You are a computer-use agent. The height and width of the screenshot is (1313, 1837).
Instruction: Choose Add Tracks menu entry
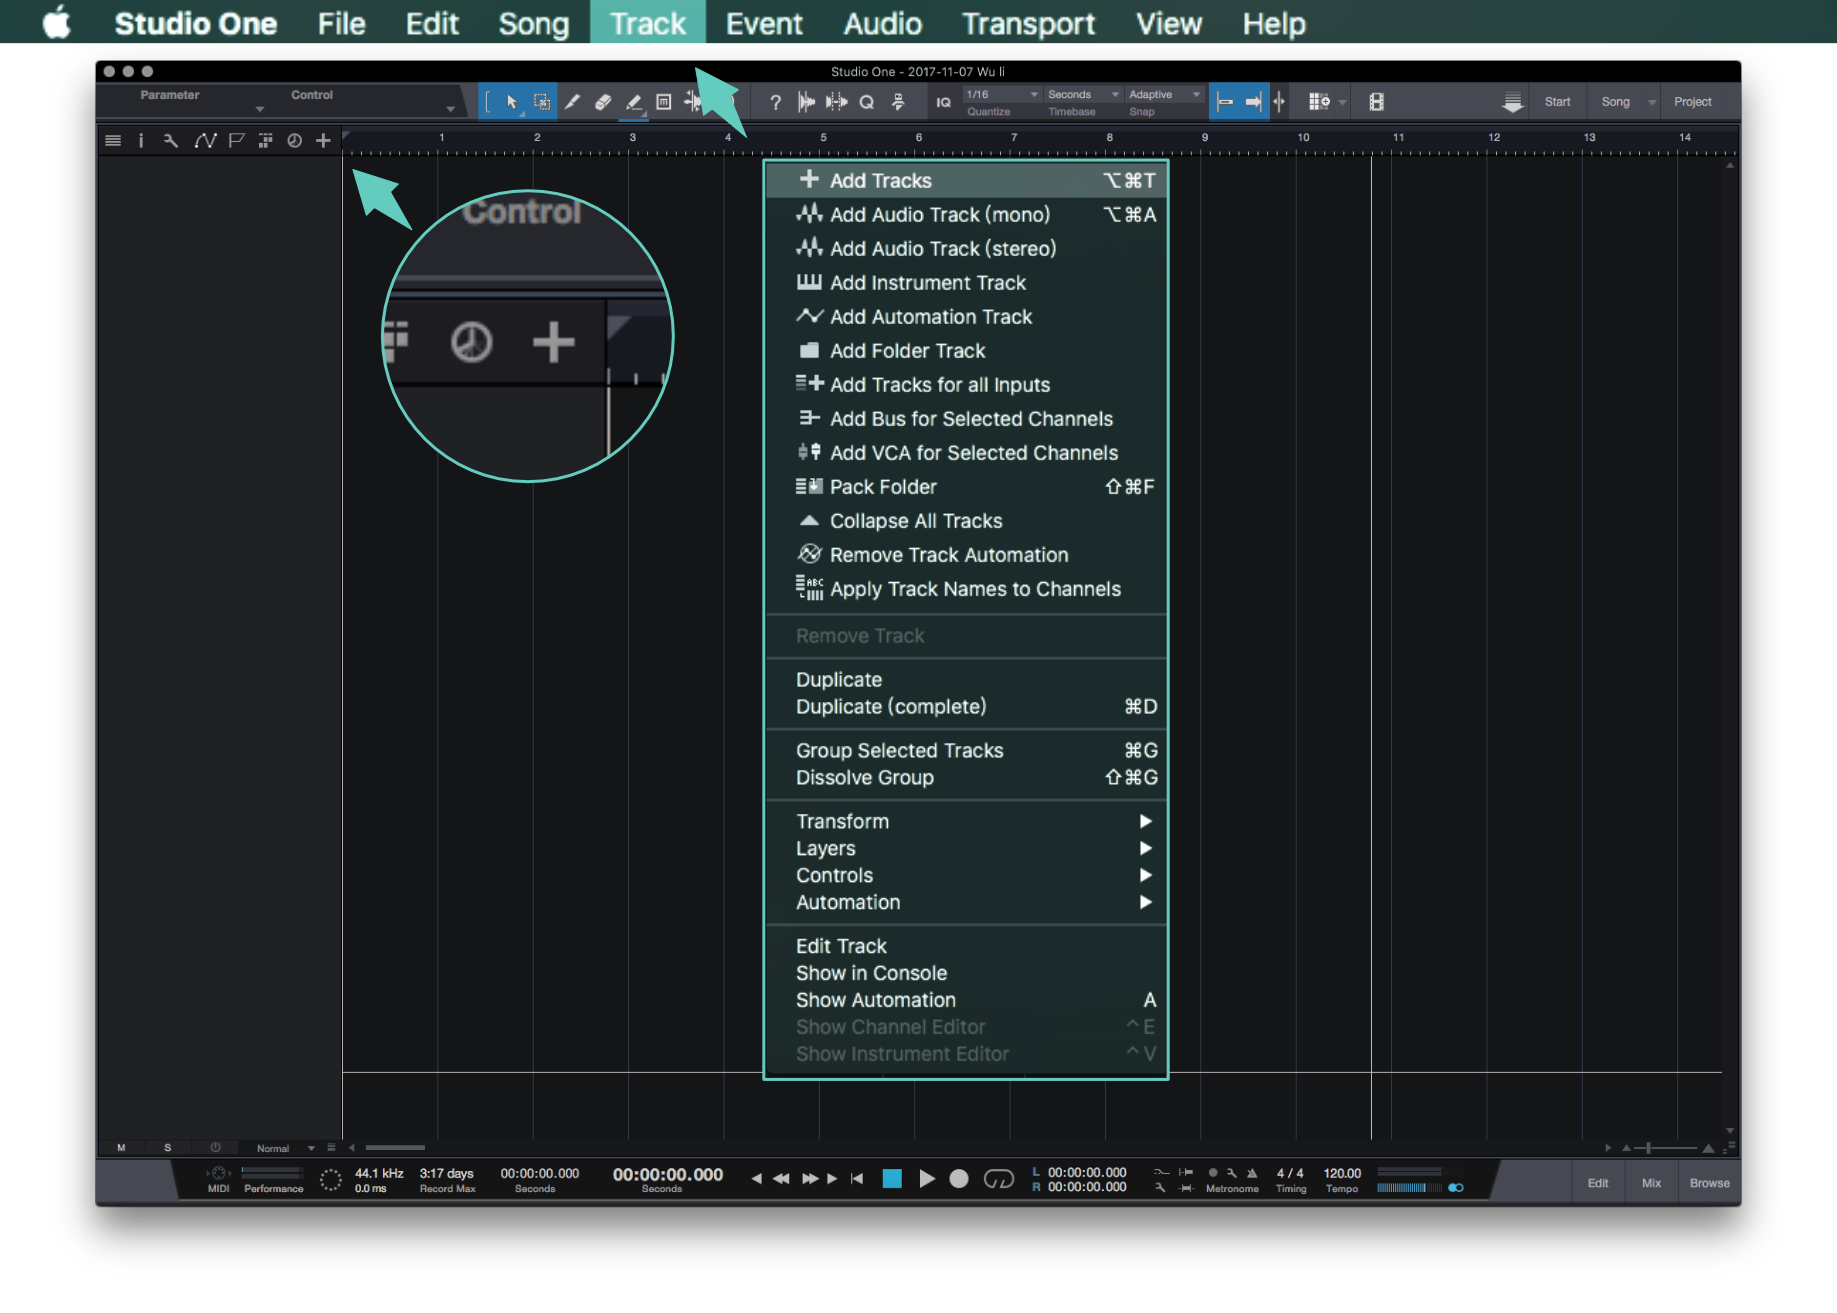coord(966,180)
